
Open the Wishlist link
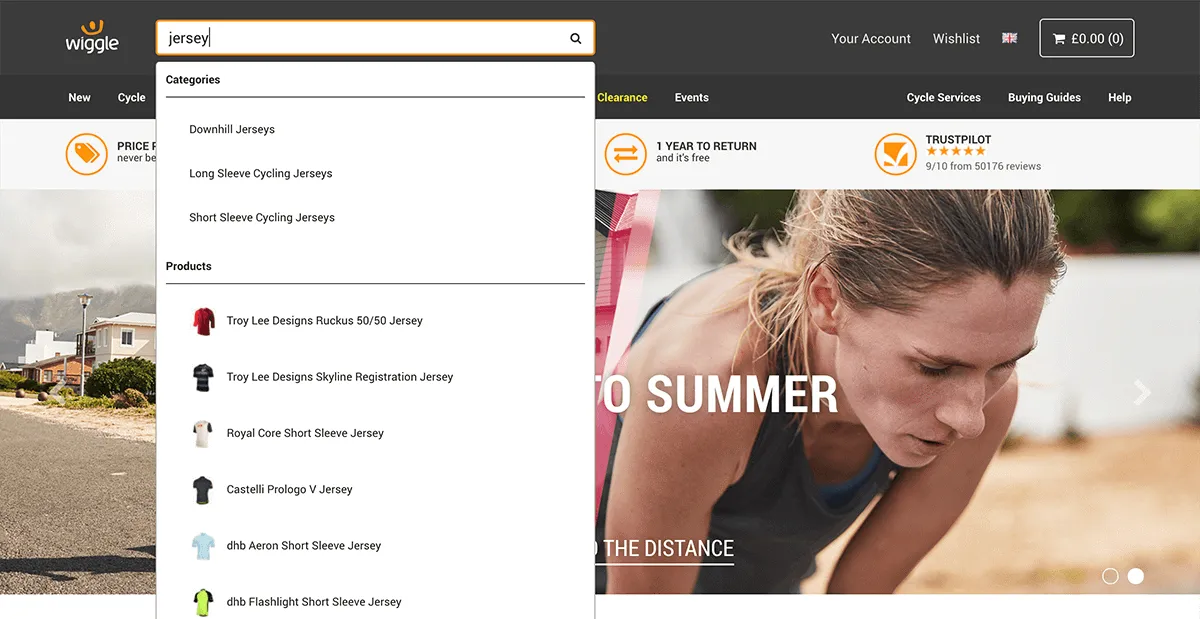pyautogui.click(x=956, y=39)
